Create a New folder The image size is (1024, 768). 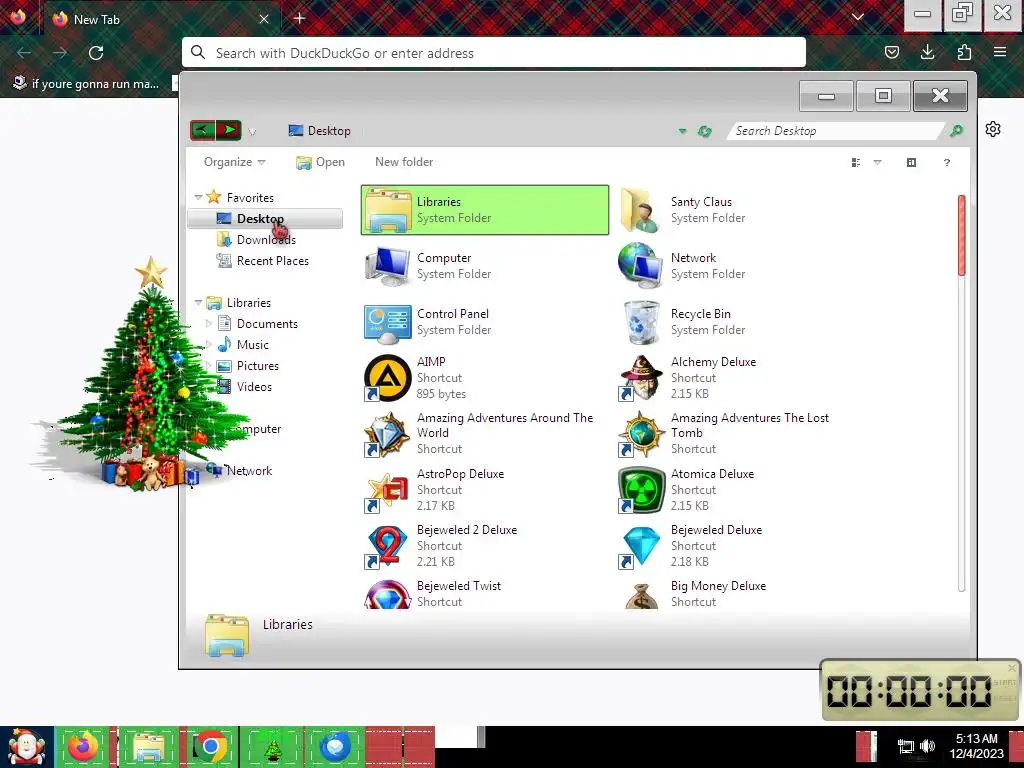coord(404,162)
